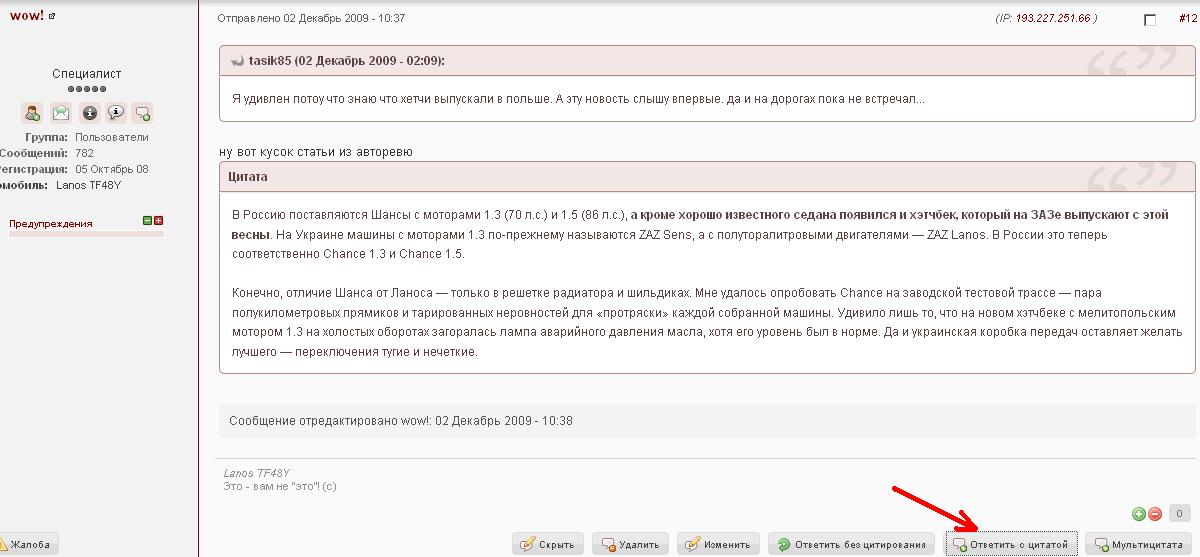Click the envelope message icon in user panel
Viewport: 1200px width, 557px height.
pos(61,113)
